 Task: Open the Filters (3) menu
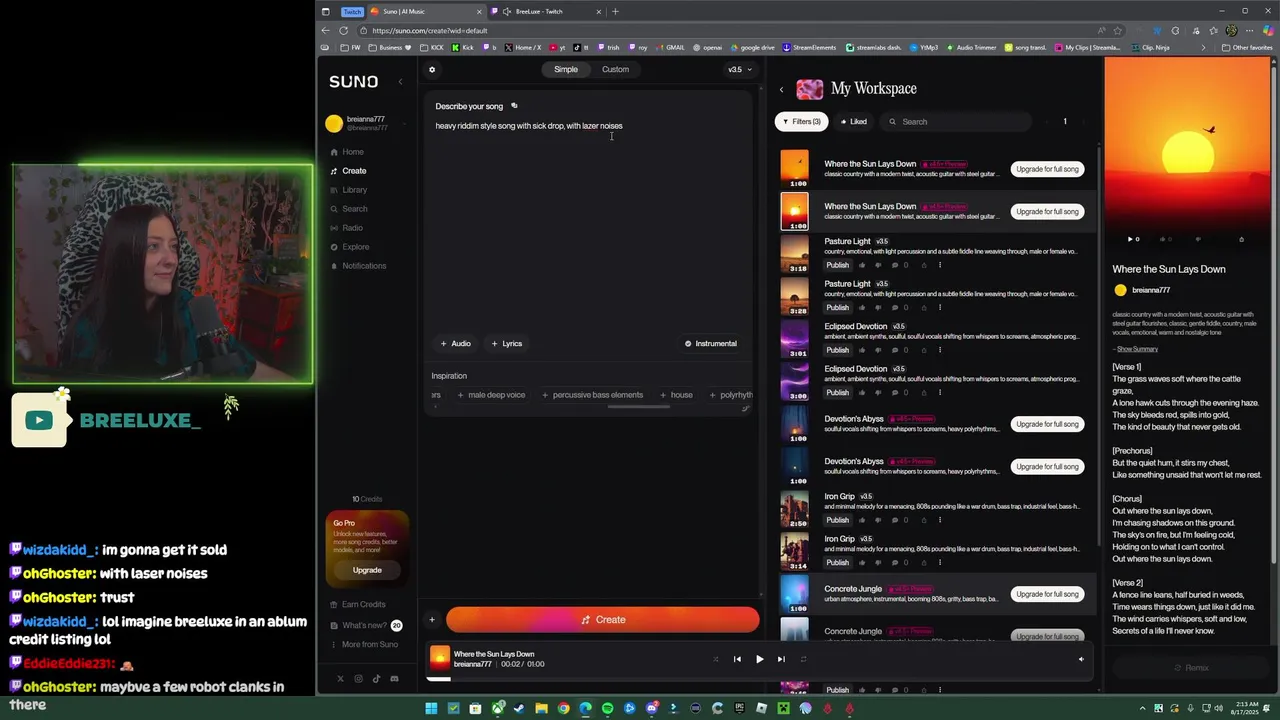pos(801,122)
